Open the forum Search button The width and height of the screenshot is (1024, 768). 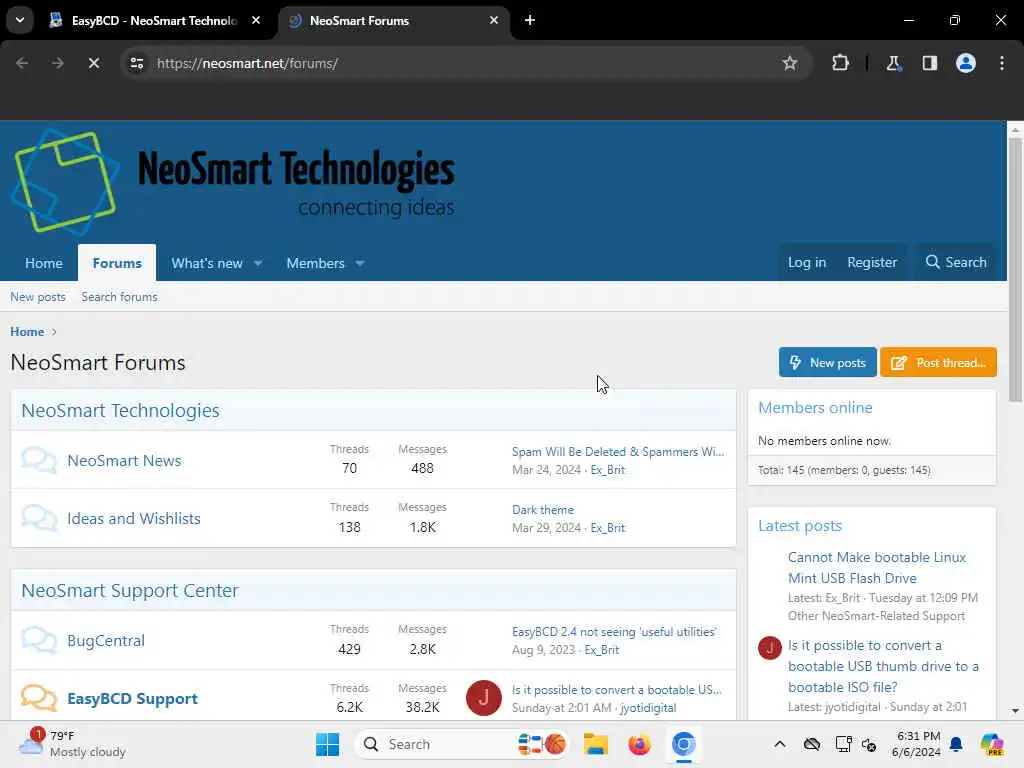956,262
